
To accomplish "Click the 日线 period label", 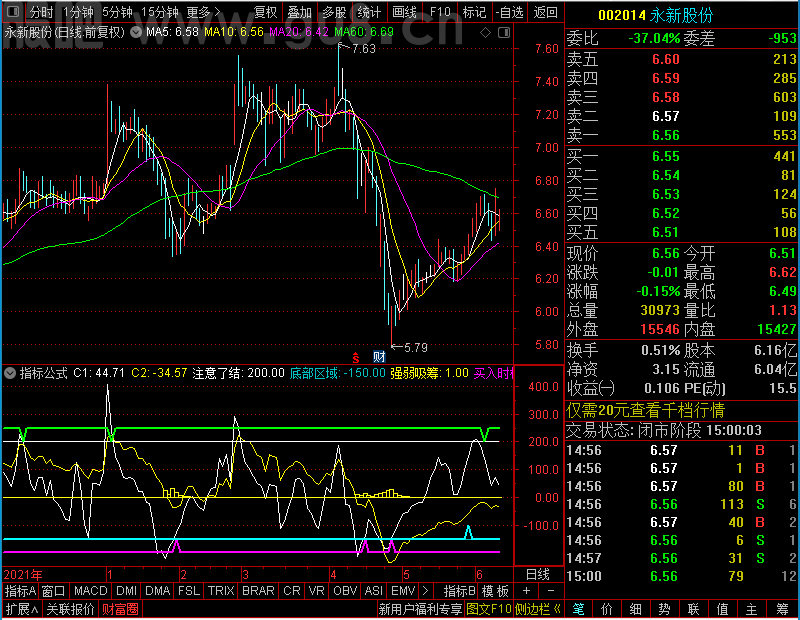I will coord(538,575).
